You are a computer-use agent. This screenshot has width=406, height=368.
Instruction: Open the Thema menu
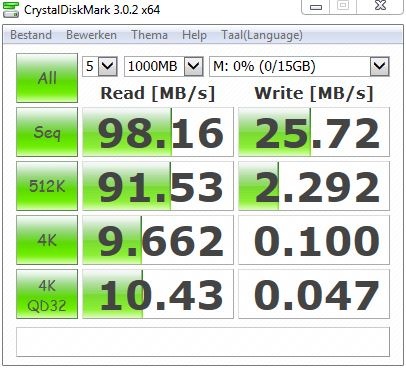click(x=149, y=35)
